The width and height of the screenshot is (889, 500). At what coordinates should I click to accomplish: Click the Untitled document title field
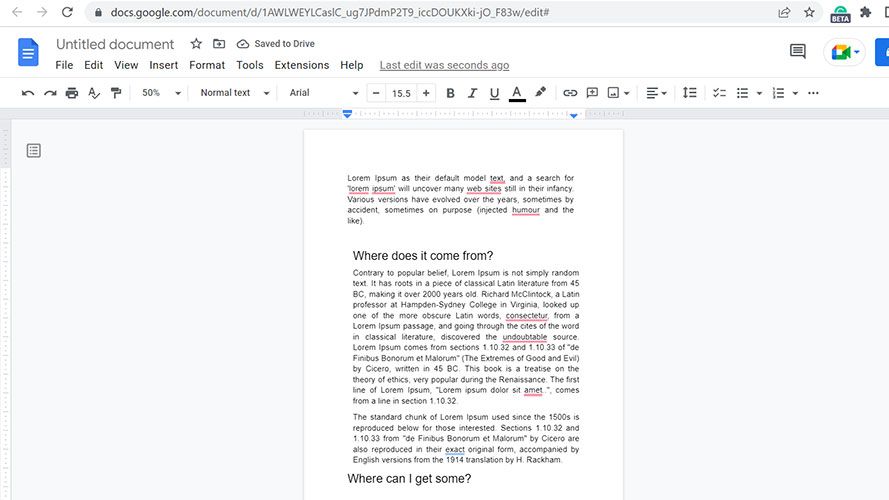coord(115,44)
